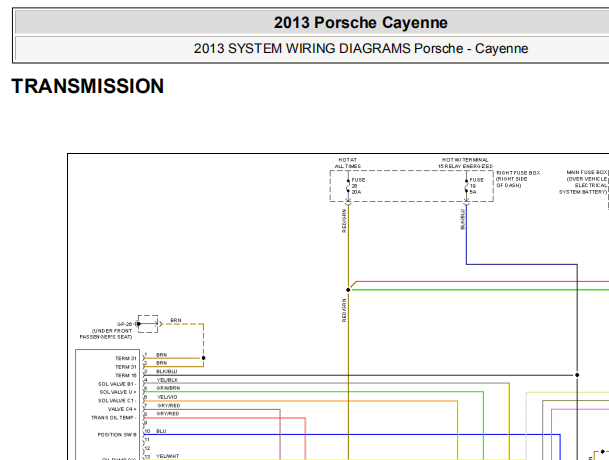Click the 'HOT AT ALL TIMES' label
Screen dimensions: 609x460
click(348, 163)
